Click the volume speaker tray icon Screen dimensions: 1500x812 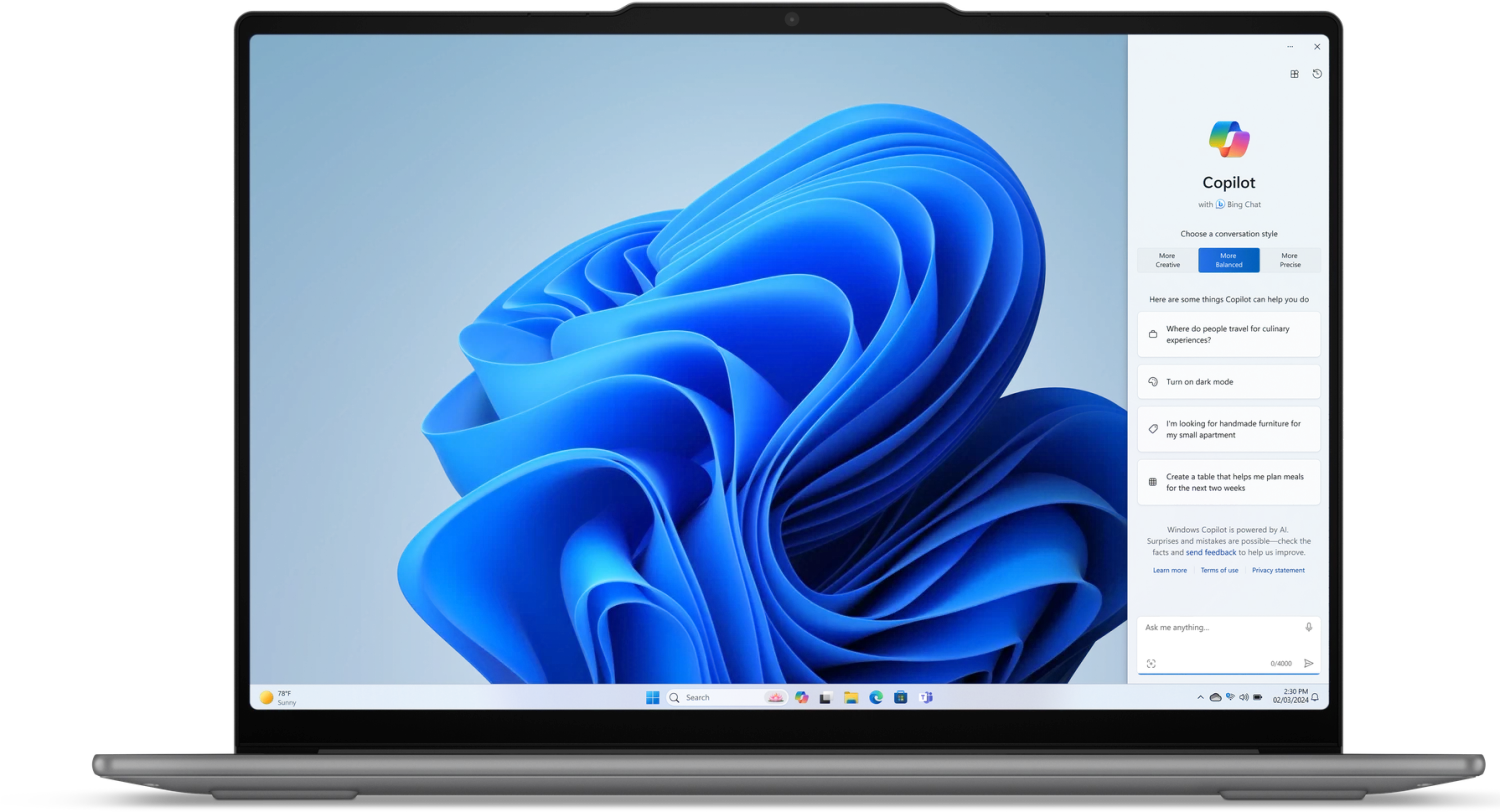pyautogui.click(x=1244, y=697)
